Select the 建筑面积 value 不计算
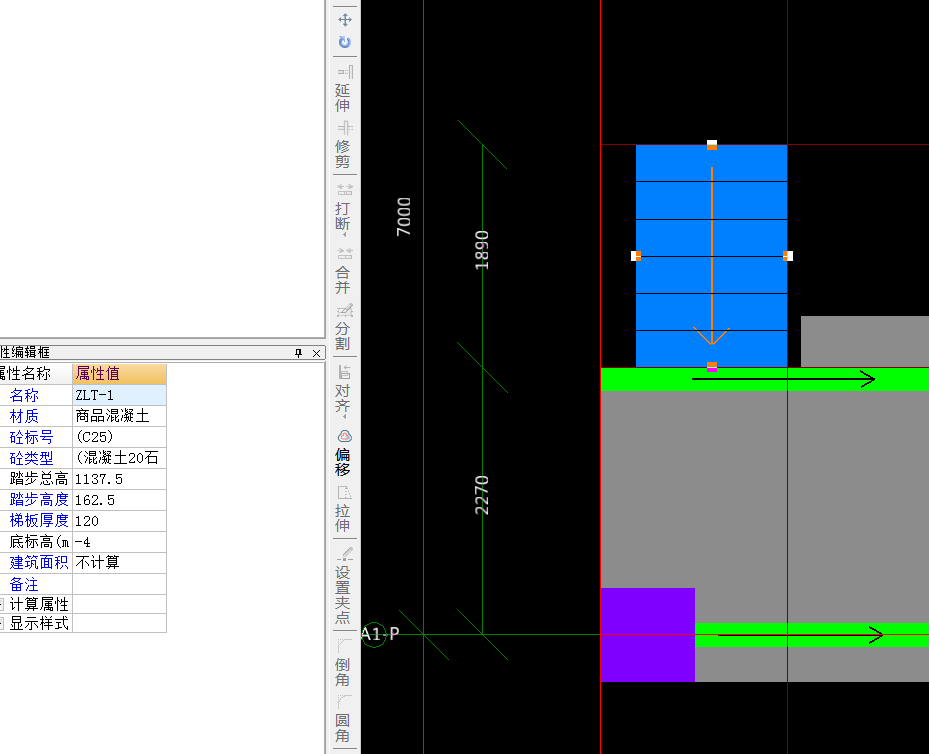 coord(119,563)
